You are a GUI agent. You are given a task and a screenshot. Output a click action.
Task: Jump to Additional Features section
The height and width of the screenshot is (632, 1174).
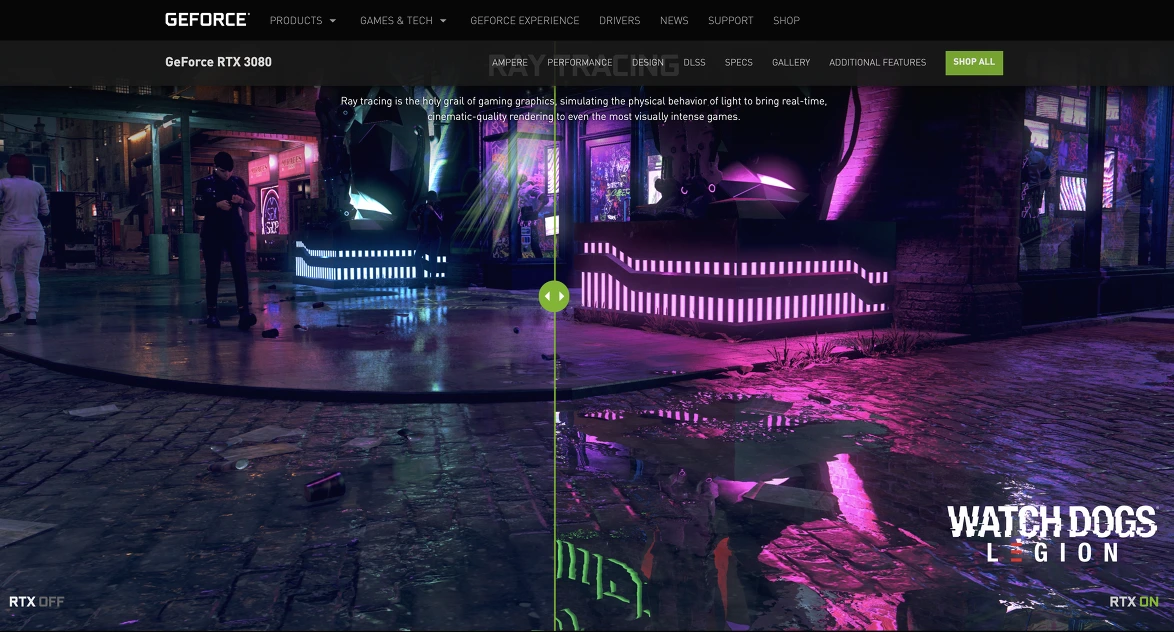click(878, 62)
